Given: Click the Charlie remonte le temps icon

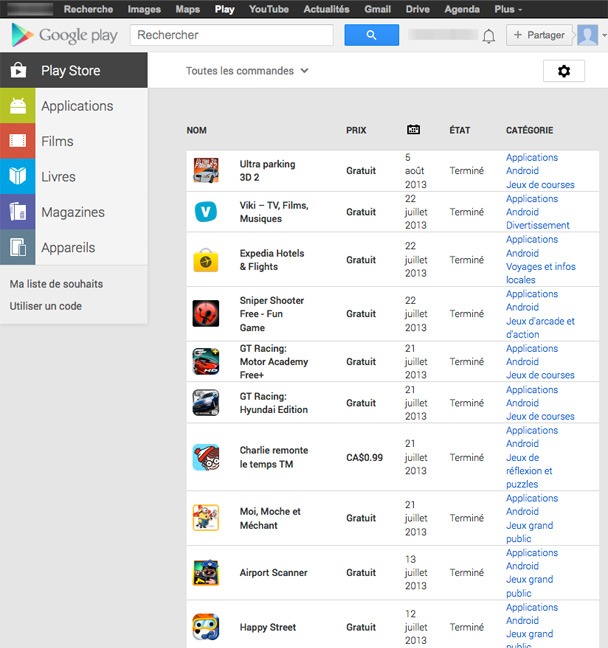Looking at the screenshot, I should (x=206, y=457).
